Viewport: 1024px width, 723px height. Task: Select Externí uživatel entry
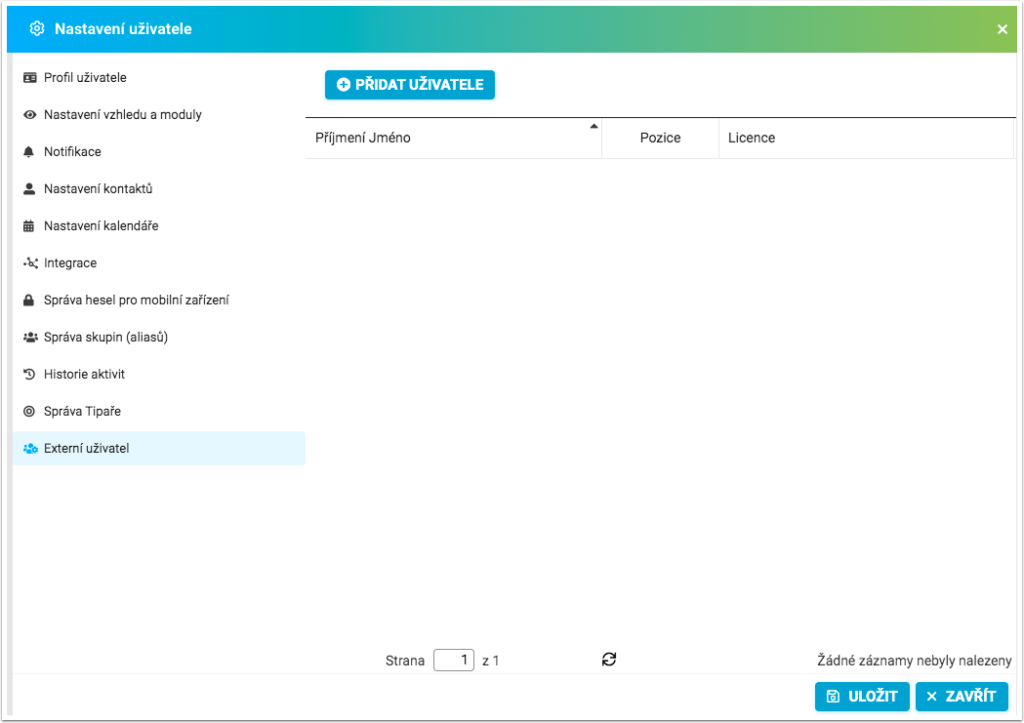pos(159,449)
